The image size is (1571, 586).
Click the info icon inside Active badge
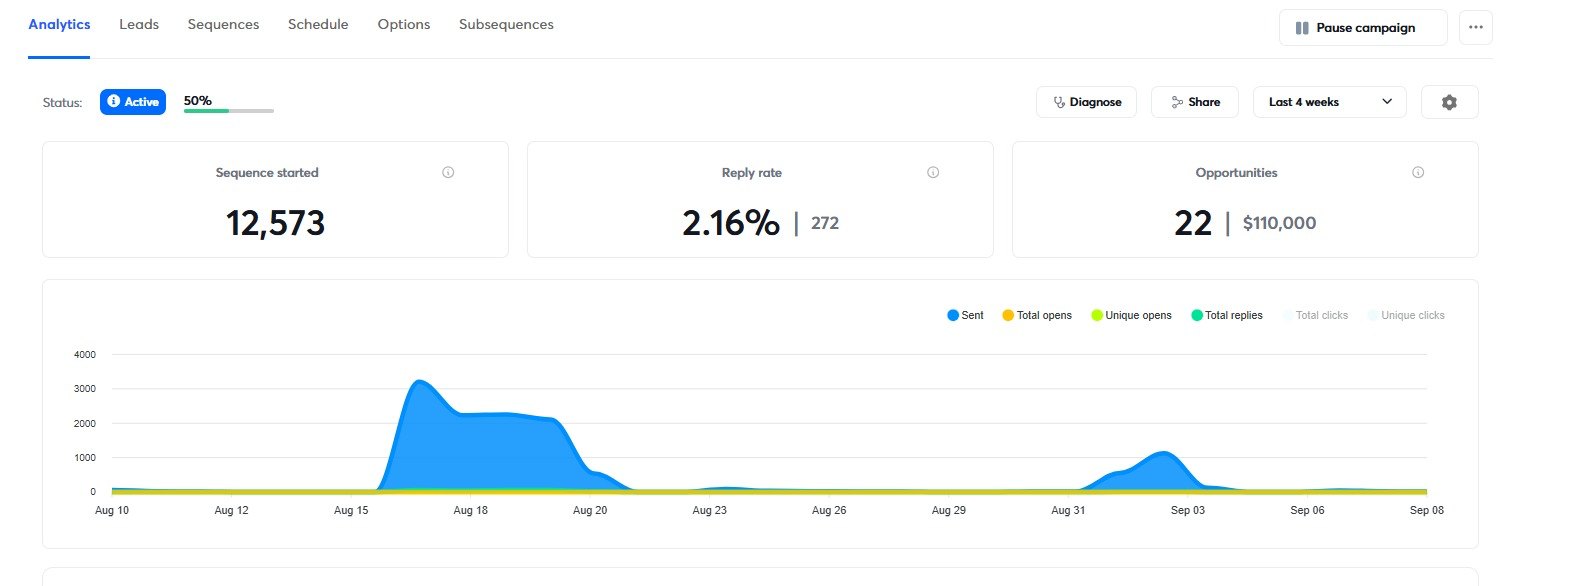pyautogui.click(x=113, y=101)
